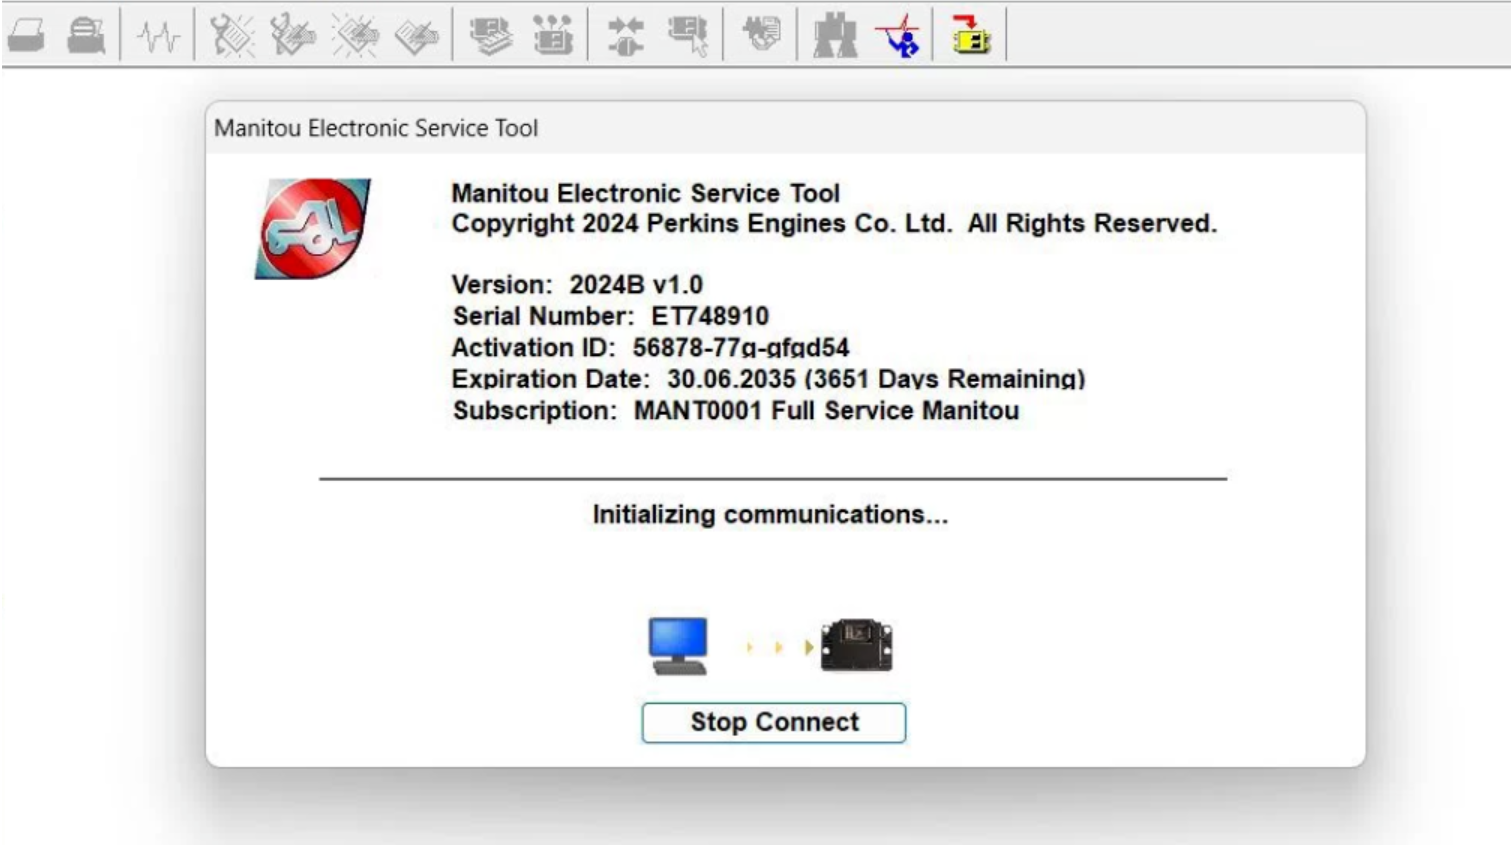The image size is (1511, 845).
Task: Click the 'Serial Number: ET748910' line
Action: pos(610,316)
